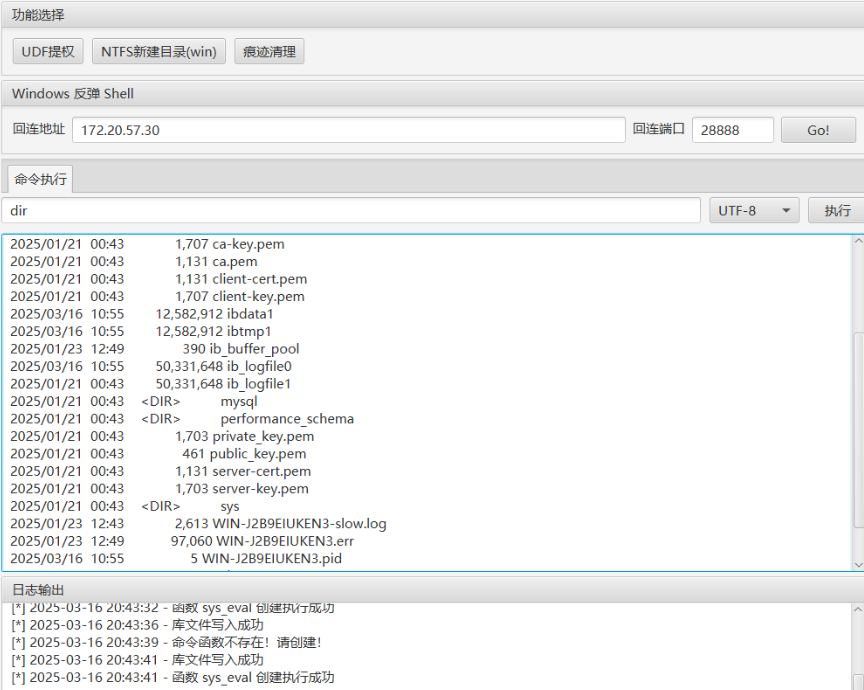The width and height of the screenshot is (864, 690).
Task: Click the 执行 button to run command
Action: click(836, 211)
